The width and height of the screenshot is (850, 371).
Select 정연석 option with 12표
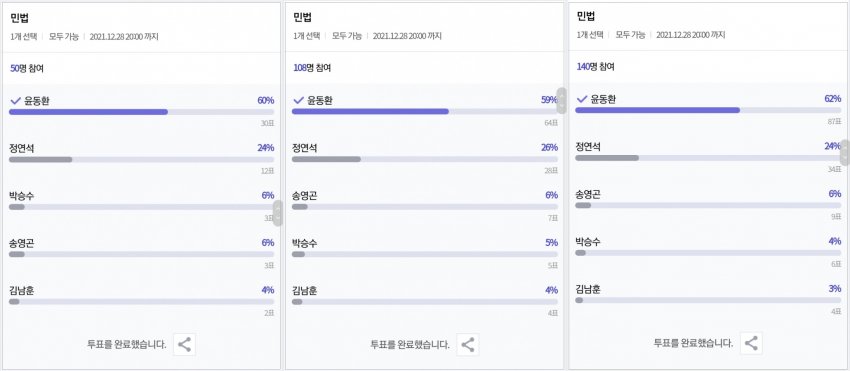(x=141, y=157)
